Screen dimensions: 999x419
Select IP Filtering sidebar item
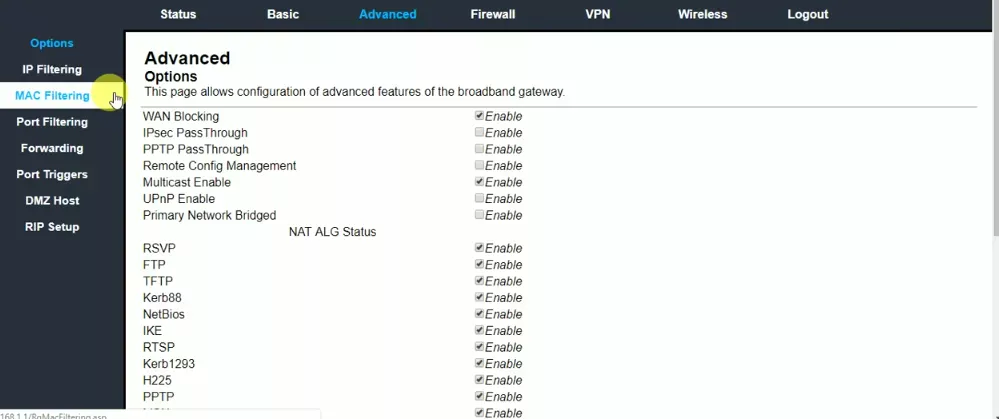tap(52, 70)
